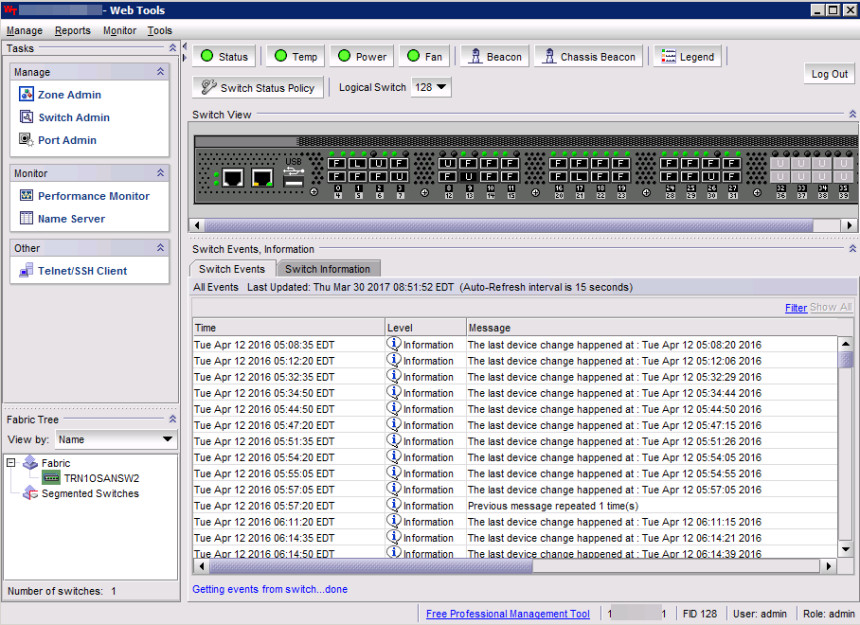Click the Status indicator button
This screenshot has width=860, height=625.
pyautogui.click(x=223, y=57)
